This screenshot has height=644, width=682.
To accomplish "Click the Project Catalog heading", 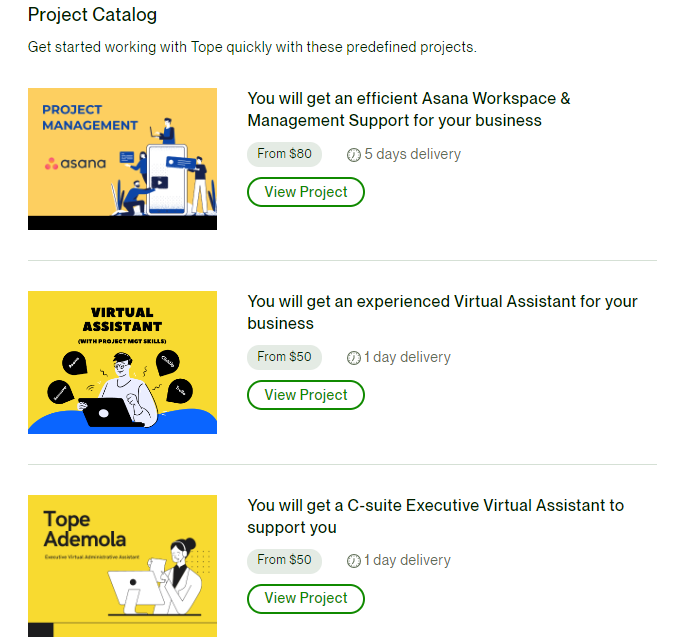I will pos(92,15).
